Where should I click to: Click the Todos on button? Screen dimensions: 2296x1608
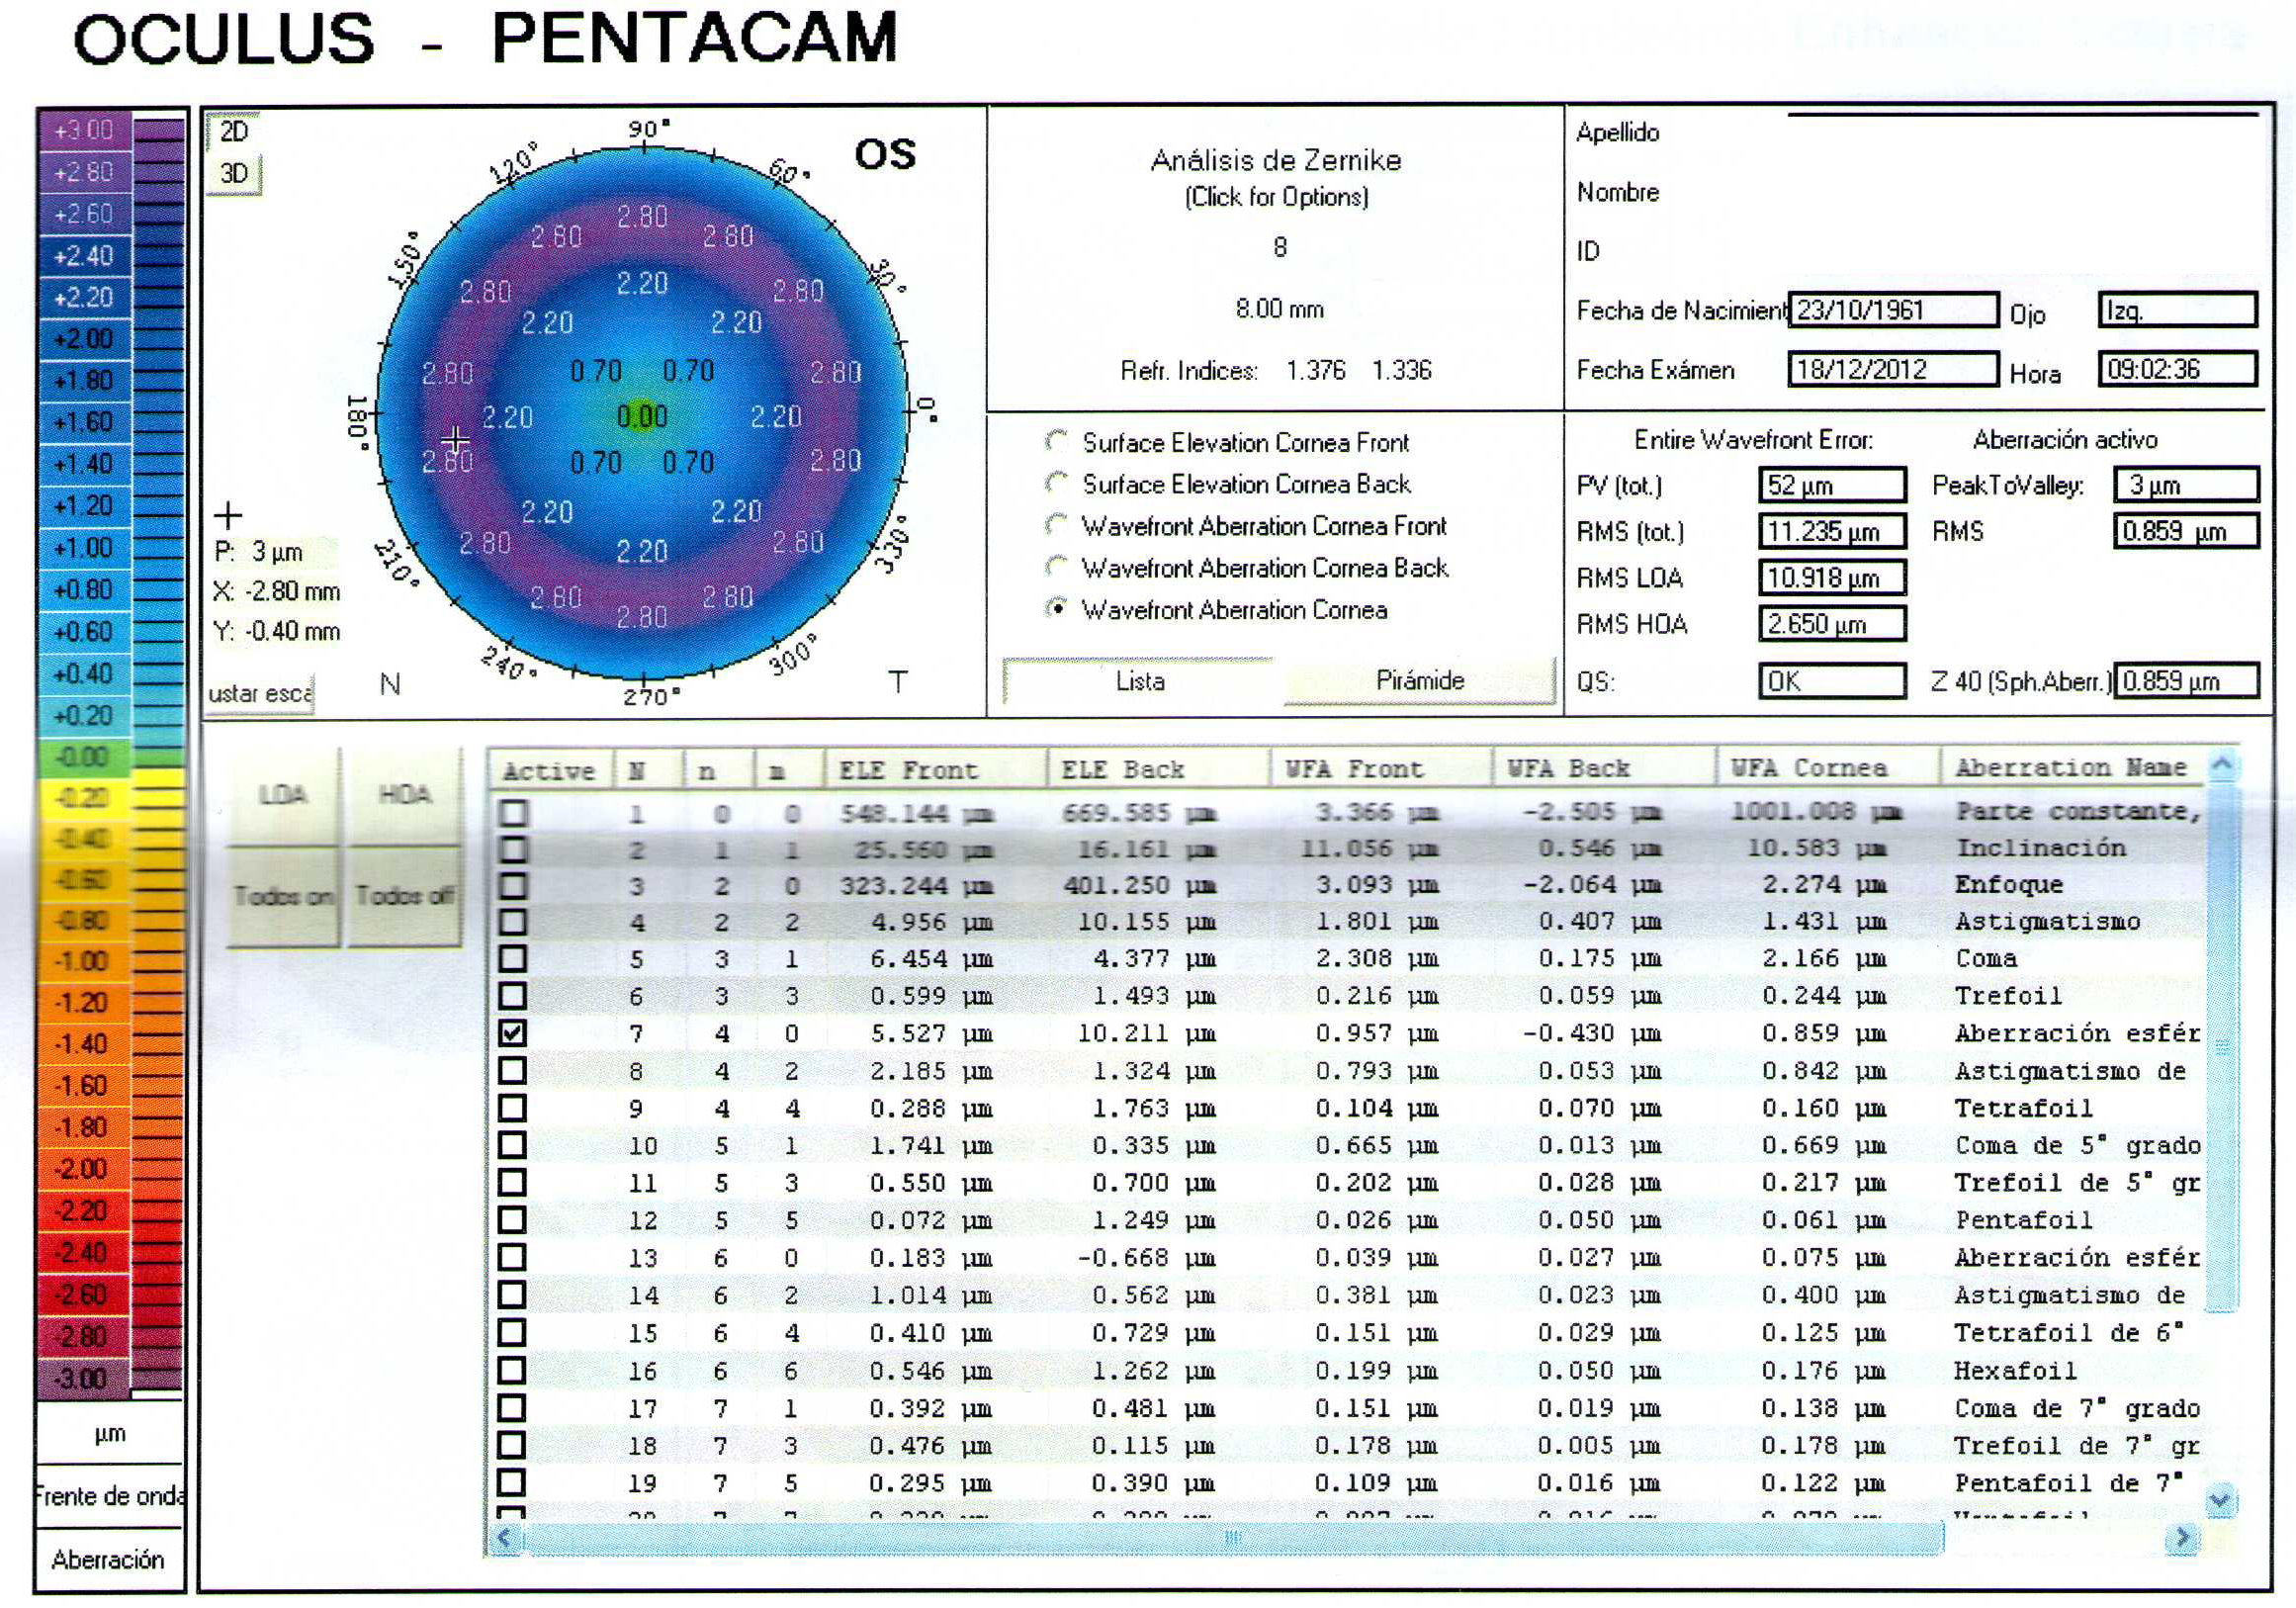[x=283, y=896]
